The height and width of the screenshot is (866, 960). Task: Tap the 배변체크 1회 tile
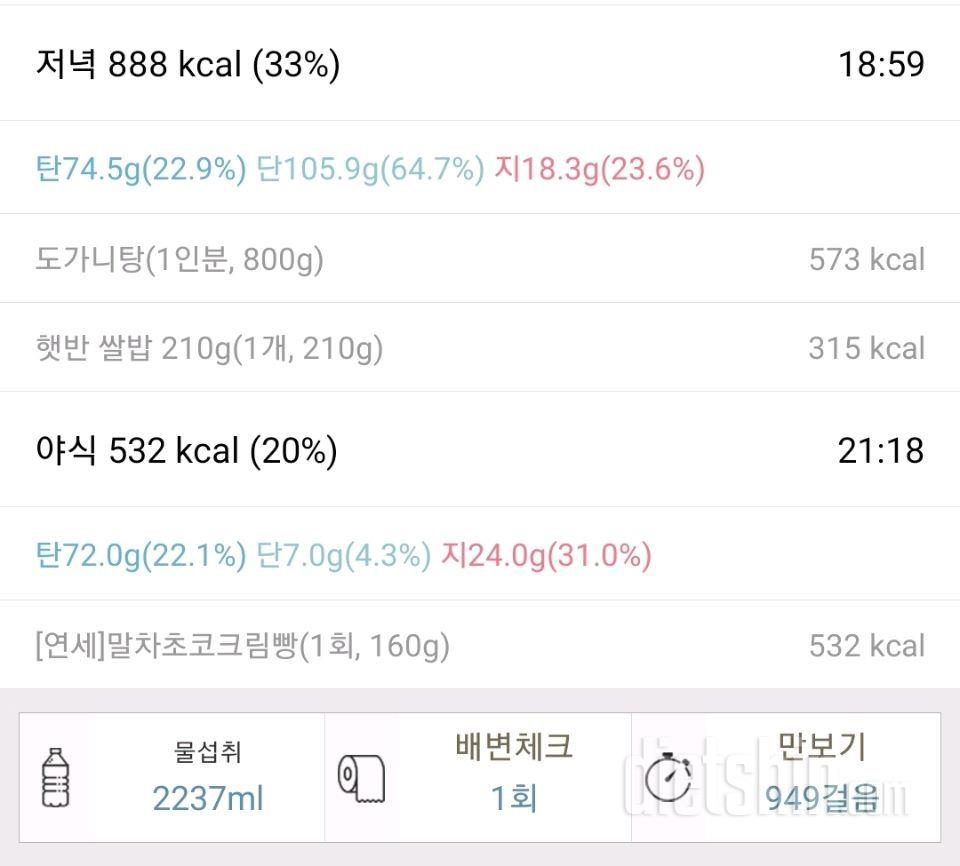click(514, 777)
